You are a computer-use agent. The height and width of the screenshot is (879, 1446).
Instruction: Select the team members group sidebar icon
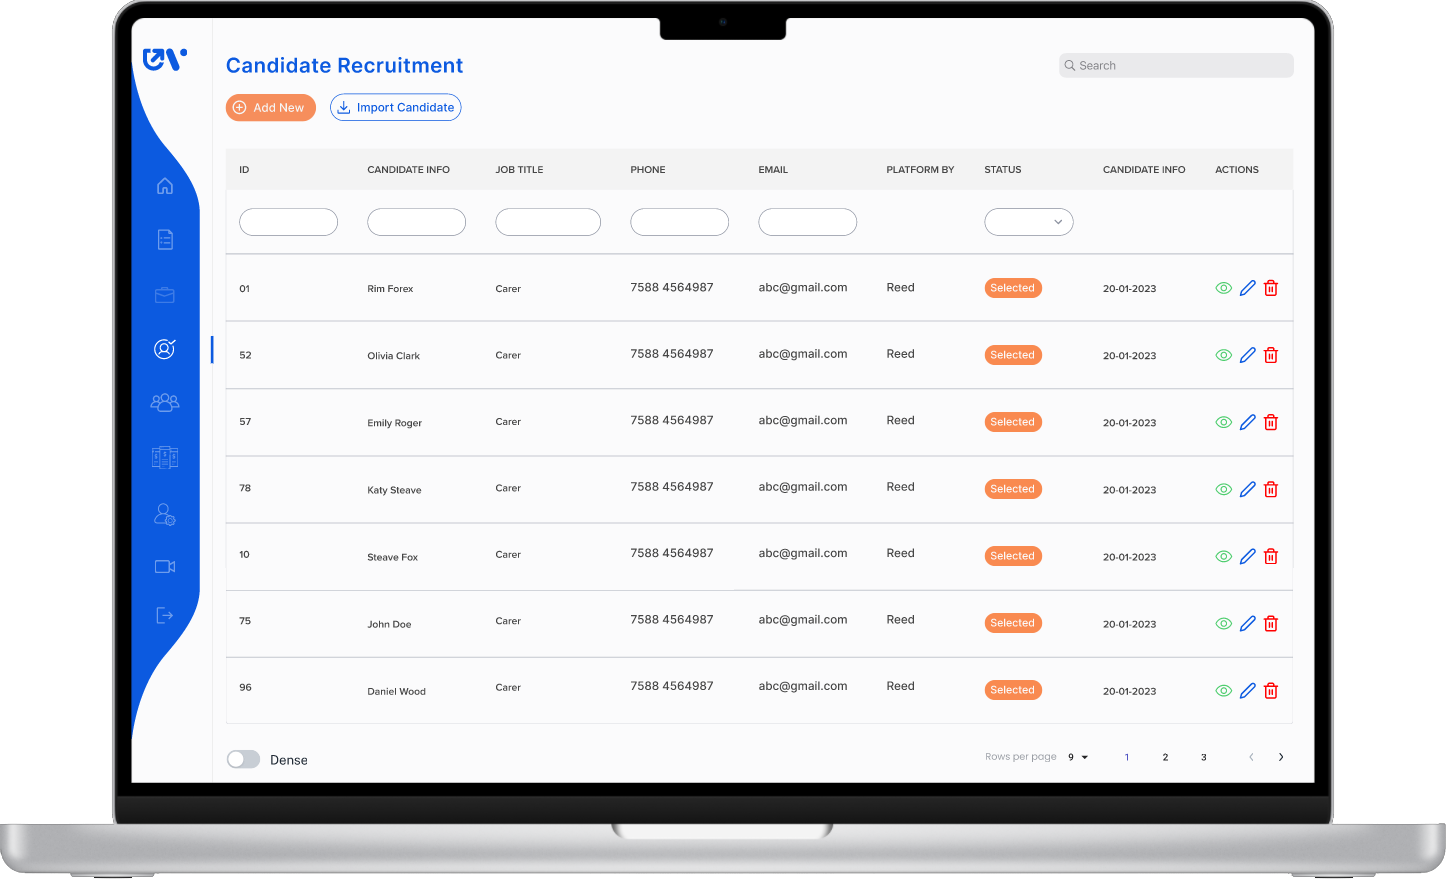pos(165,402)
